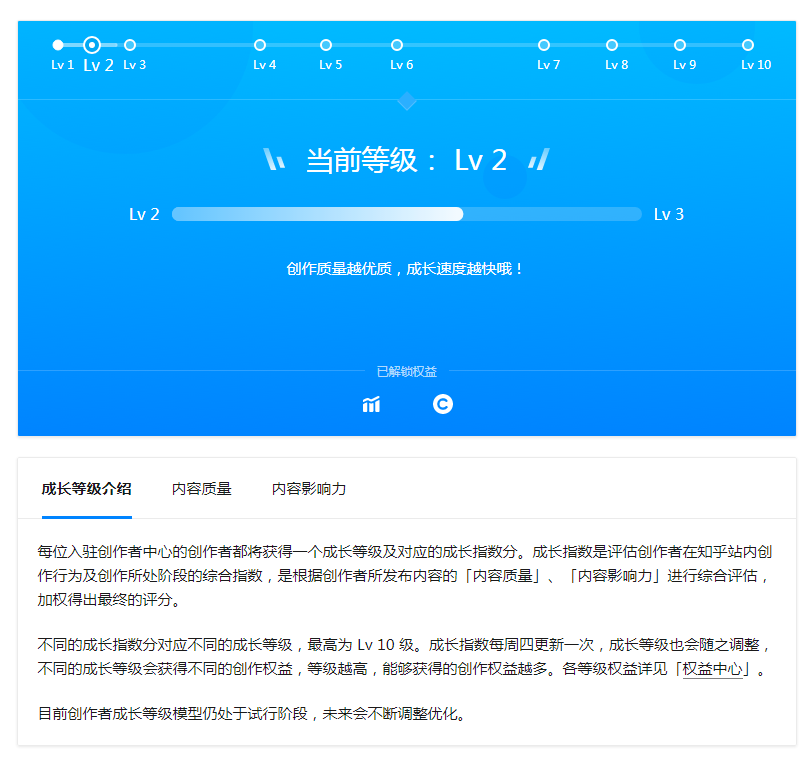This screenshot has width=811, height=759.
Task: Click the Lv 5 timeline marker
Action: tap(326, 45)
